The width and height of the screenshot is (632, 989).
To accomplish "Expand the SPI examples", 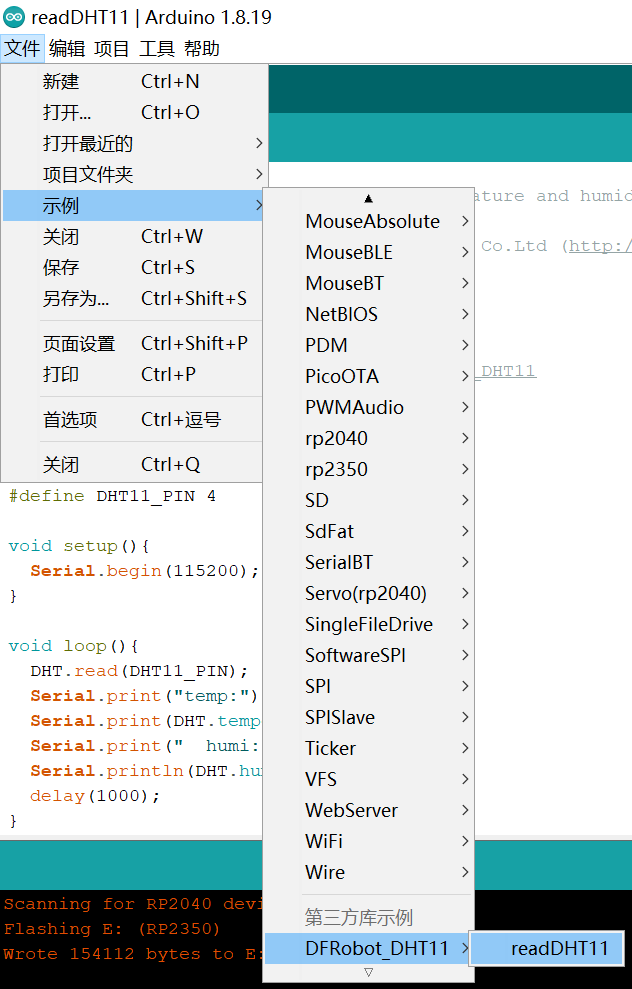I will pyautogui.click(x=368, y=686).
